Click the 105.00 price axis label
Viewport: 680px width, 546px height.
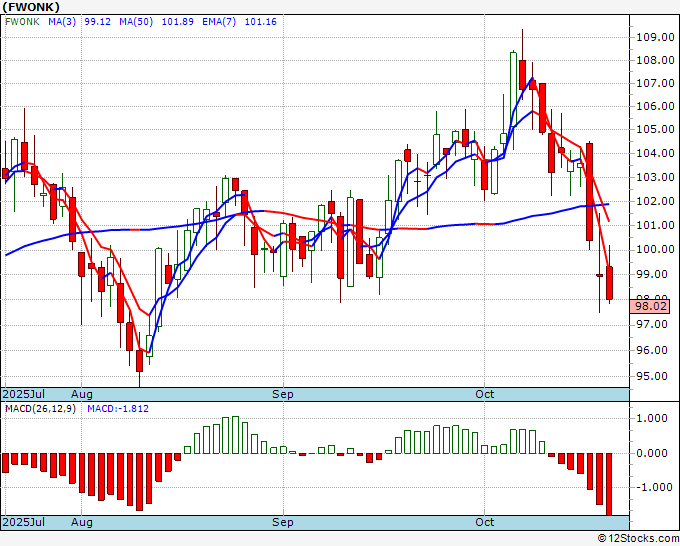click(x=655, y=129)
